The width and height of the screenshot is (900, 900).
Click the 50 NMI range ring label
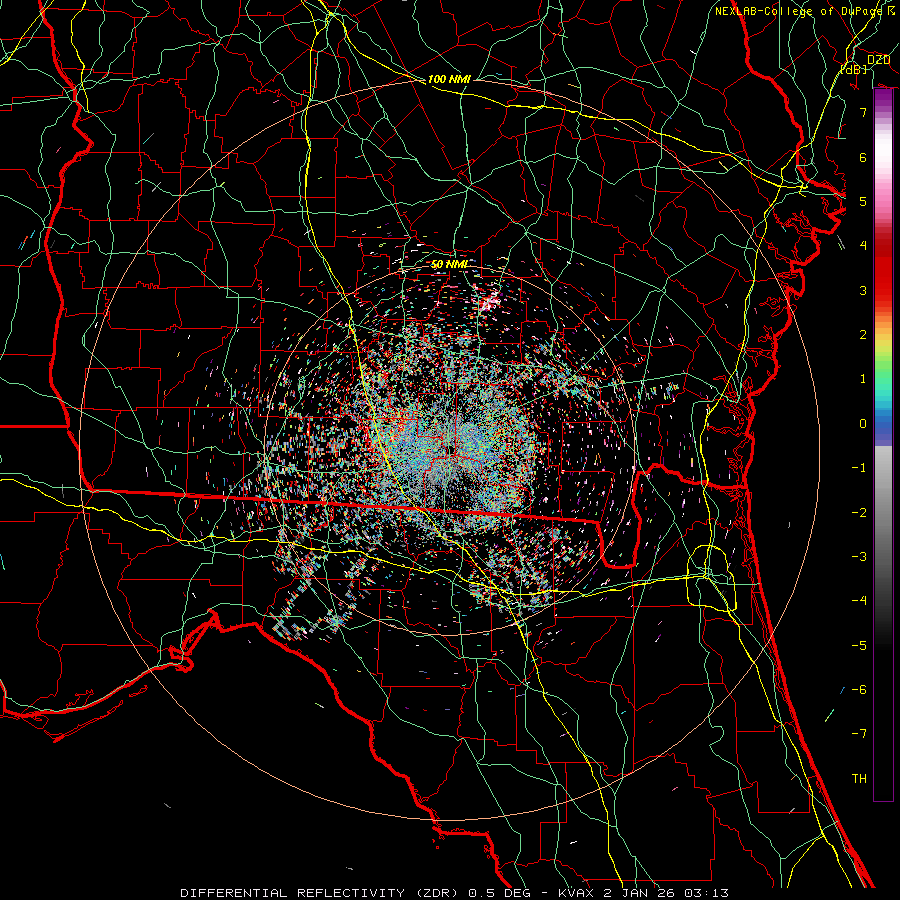[449, 264]
